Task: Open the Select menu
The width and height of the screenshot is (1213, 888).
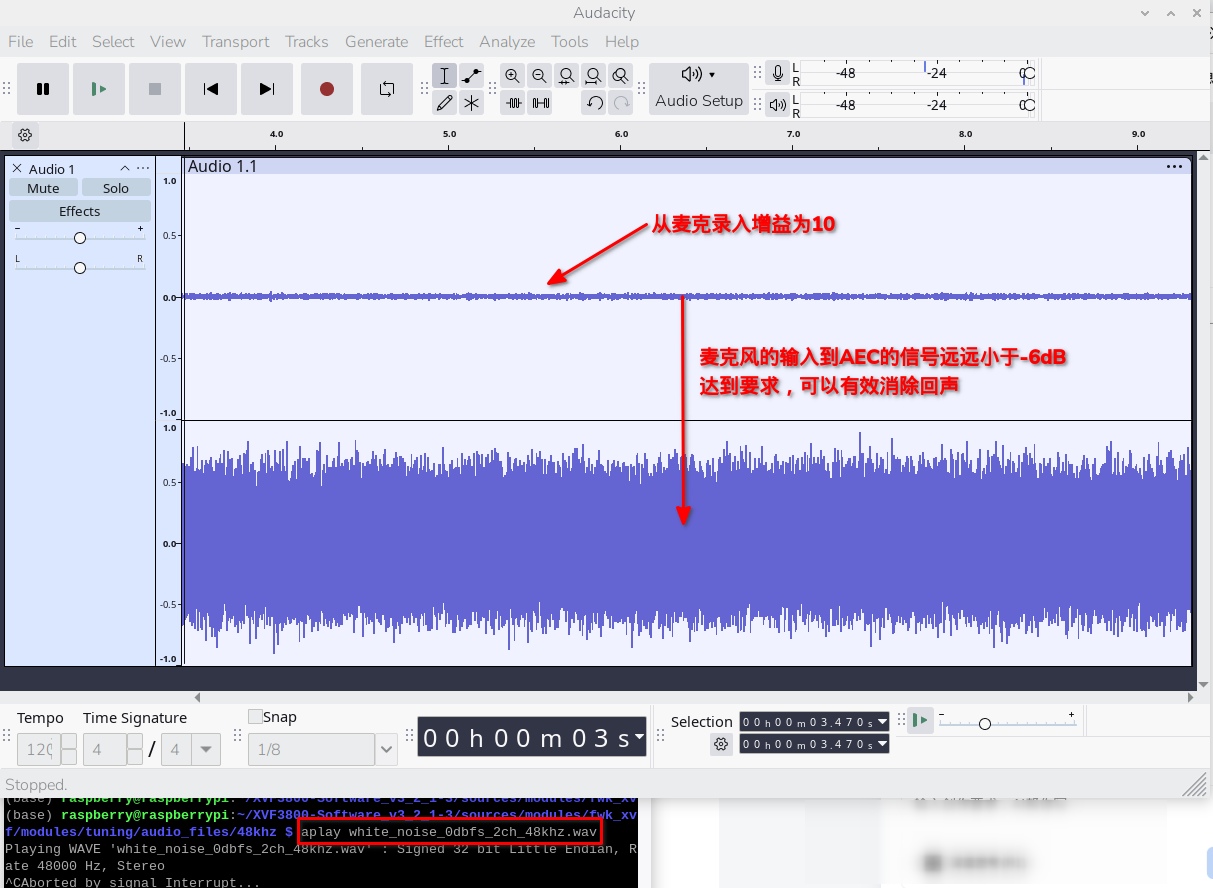Action: coord(113,41)
